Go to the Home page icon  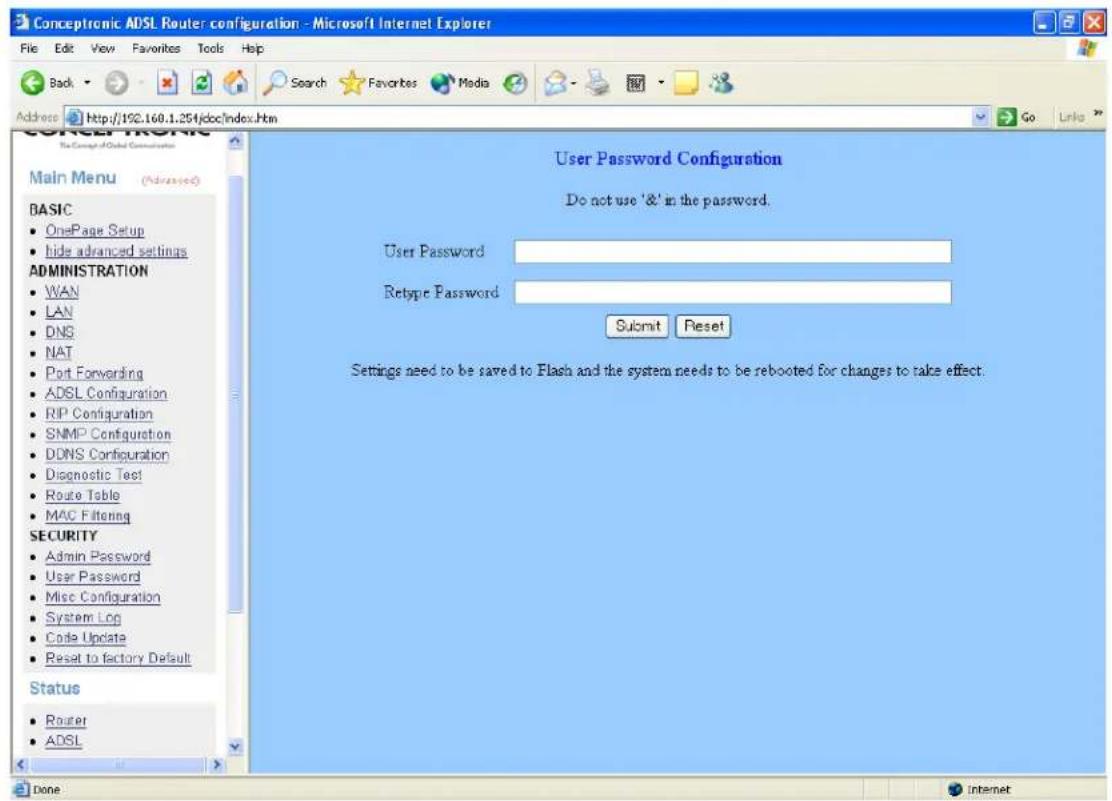(x=235, y=83)
